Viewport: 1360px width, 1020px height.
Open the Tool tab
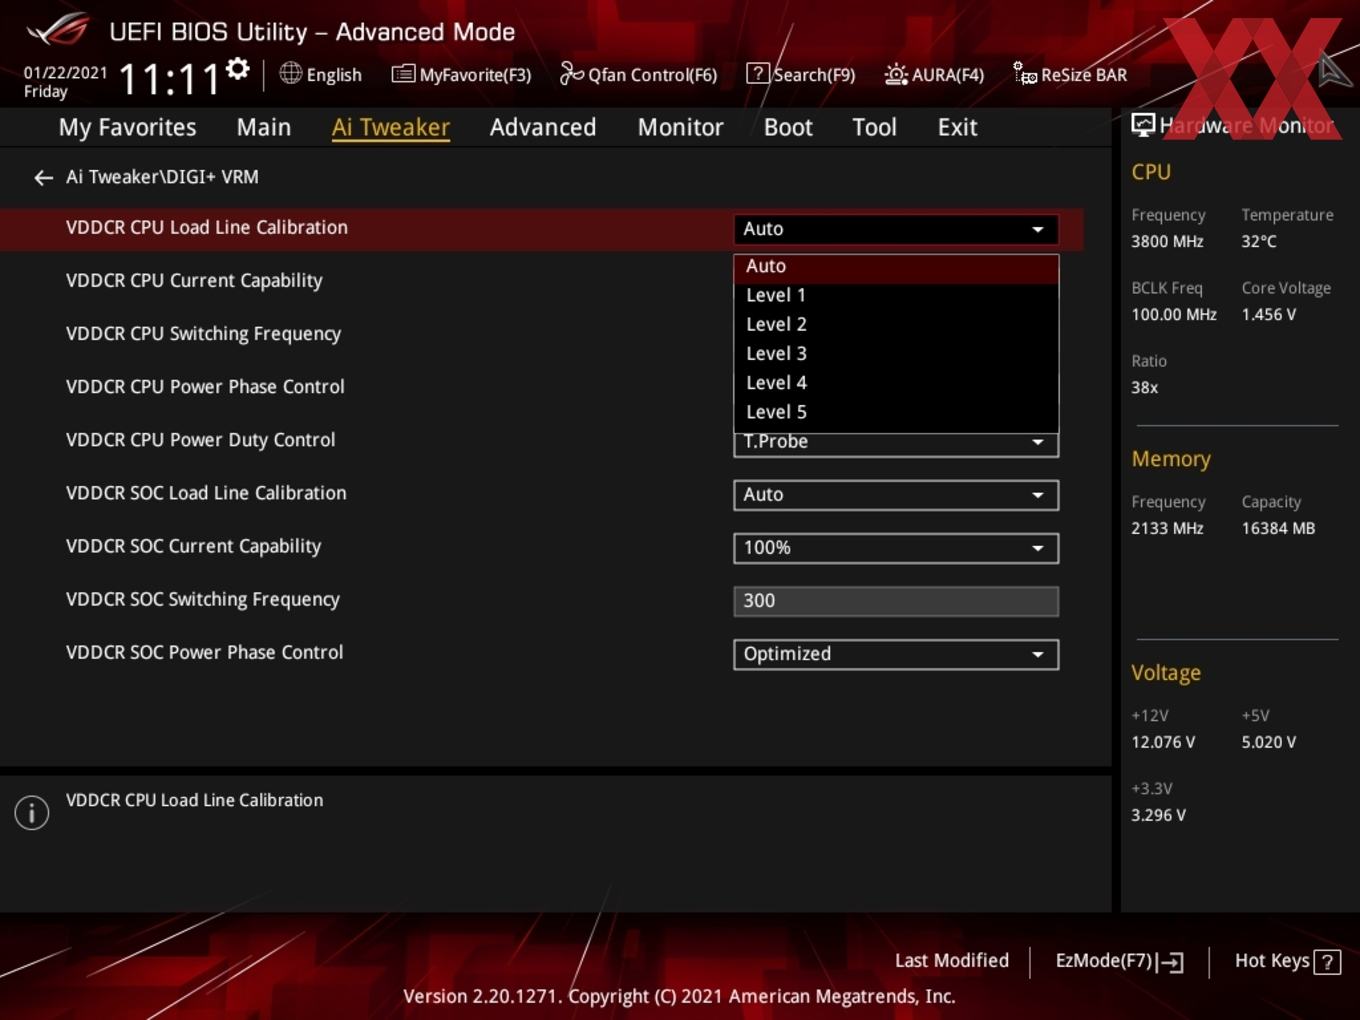point(874,127)
